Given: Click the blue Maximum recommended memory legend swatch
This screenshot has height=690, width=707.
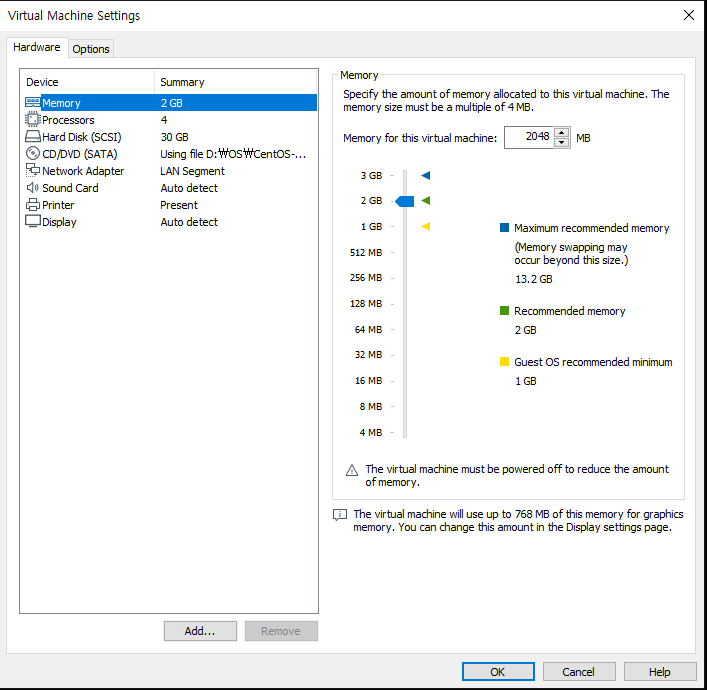Looking at the screenshot, I should (x=505, y=227).
